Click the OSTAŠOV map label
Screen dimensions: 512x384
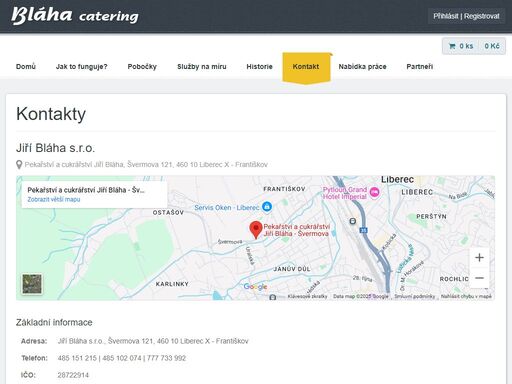coord(168,212)
